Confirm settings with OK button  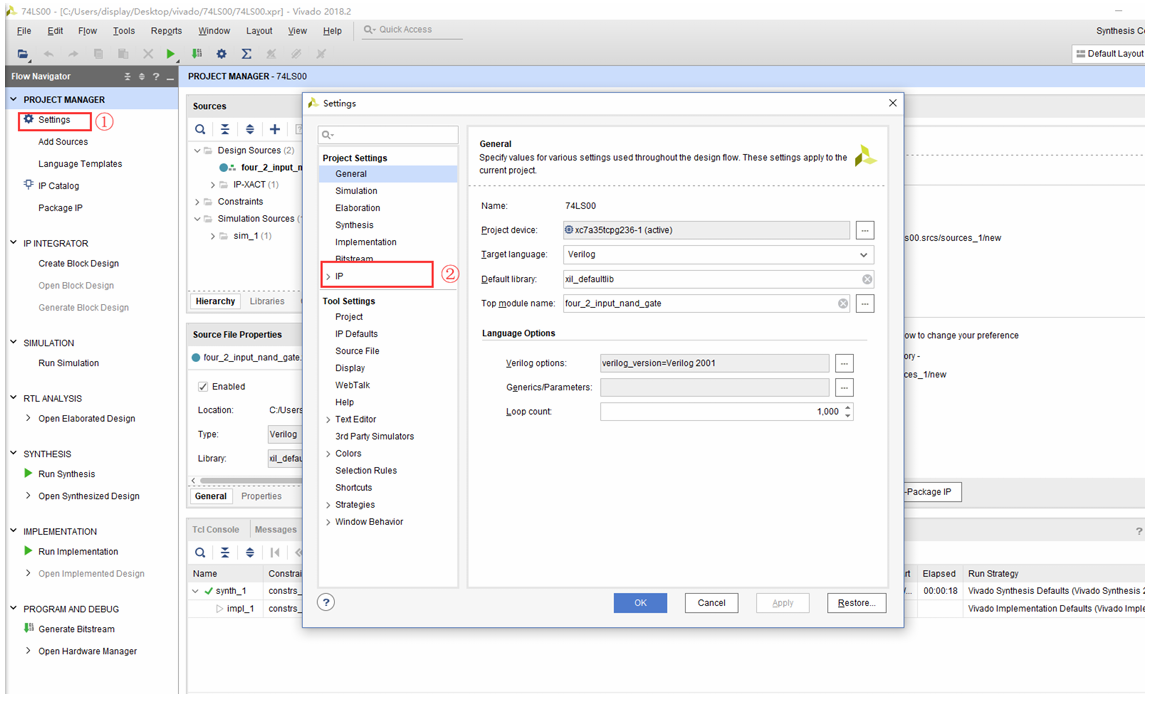tap(640, 603)
